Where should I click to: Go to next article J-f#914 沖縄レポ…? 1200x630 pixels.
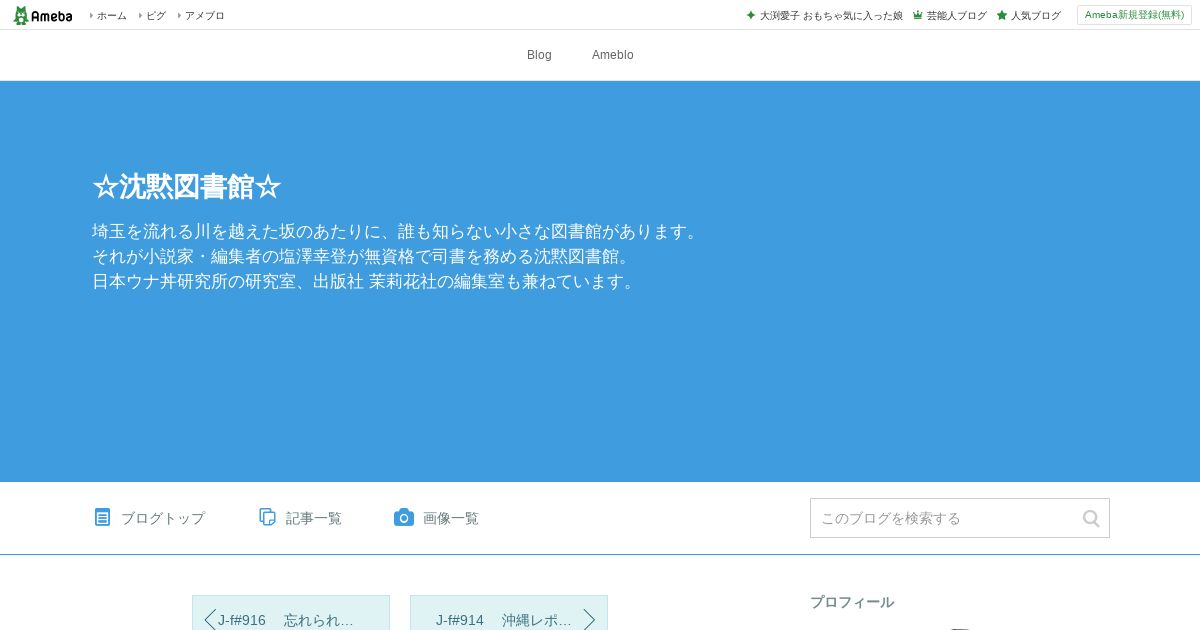click(x=508, y=613)
